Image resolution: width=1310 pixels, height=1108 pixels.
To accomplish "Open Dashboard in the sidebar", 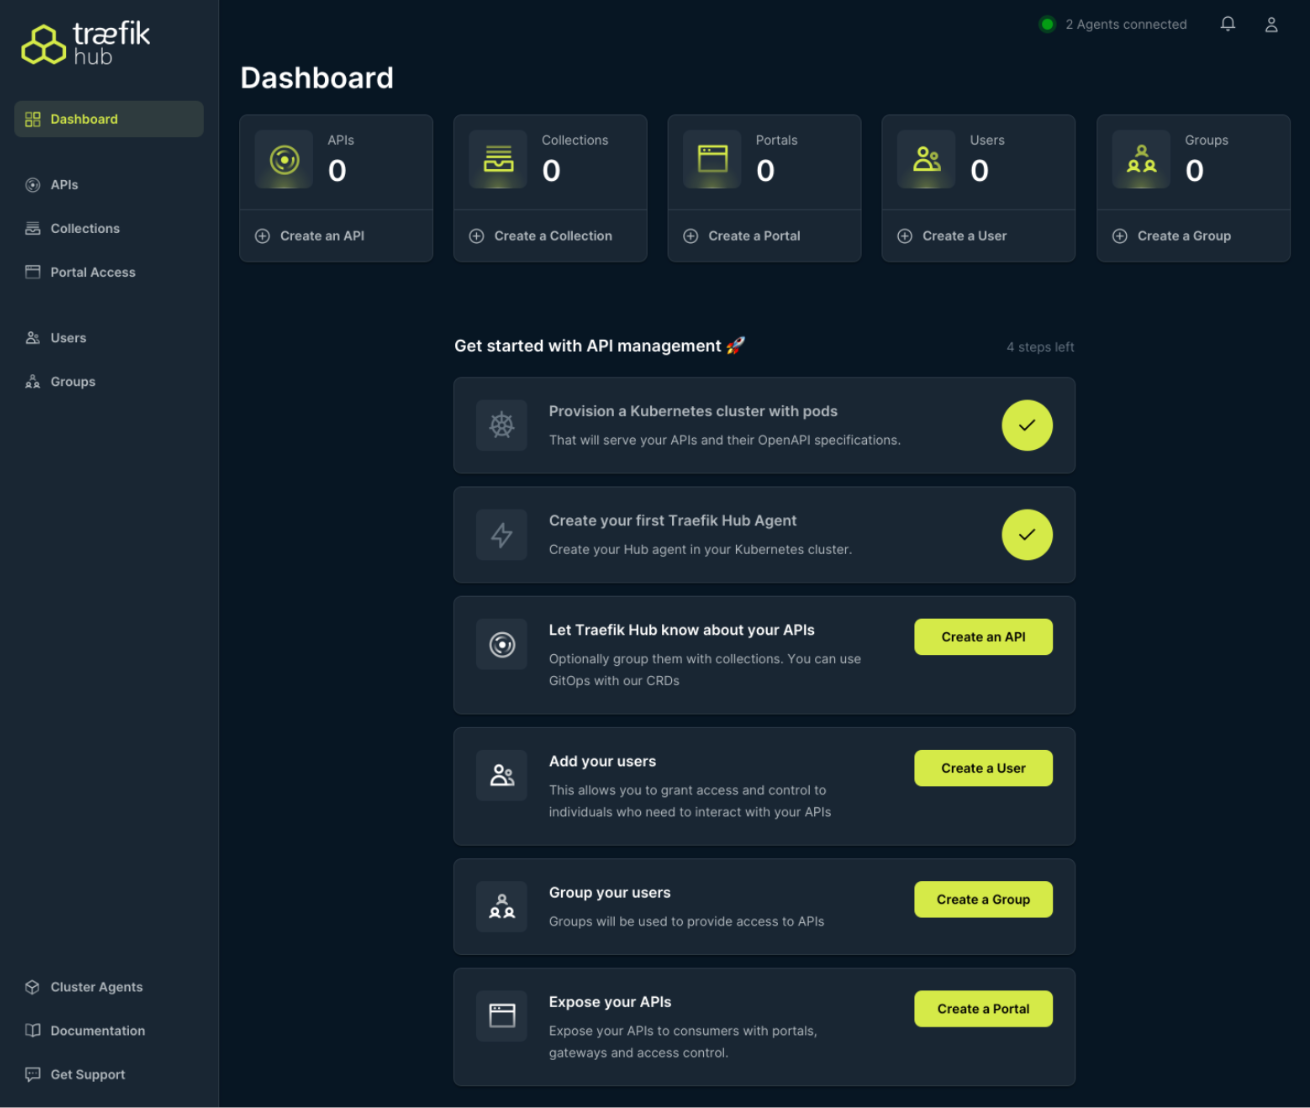I will click(109, 119).
